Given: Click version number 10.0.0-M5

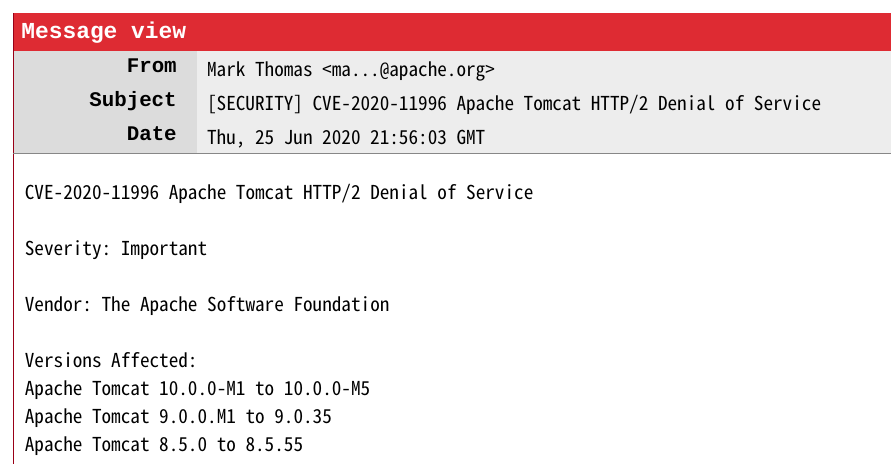Looking at the screenshot, I should [x=327, y=389].
